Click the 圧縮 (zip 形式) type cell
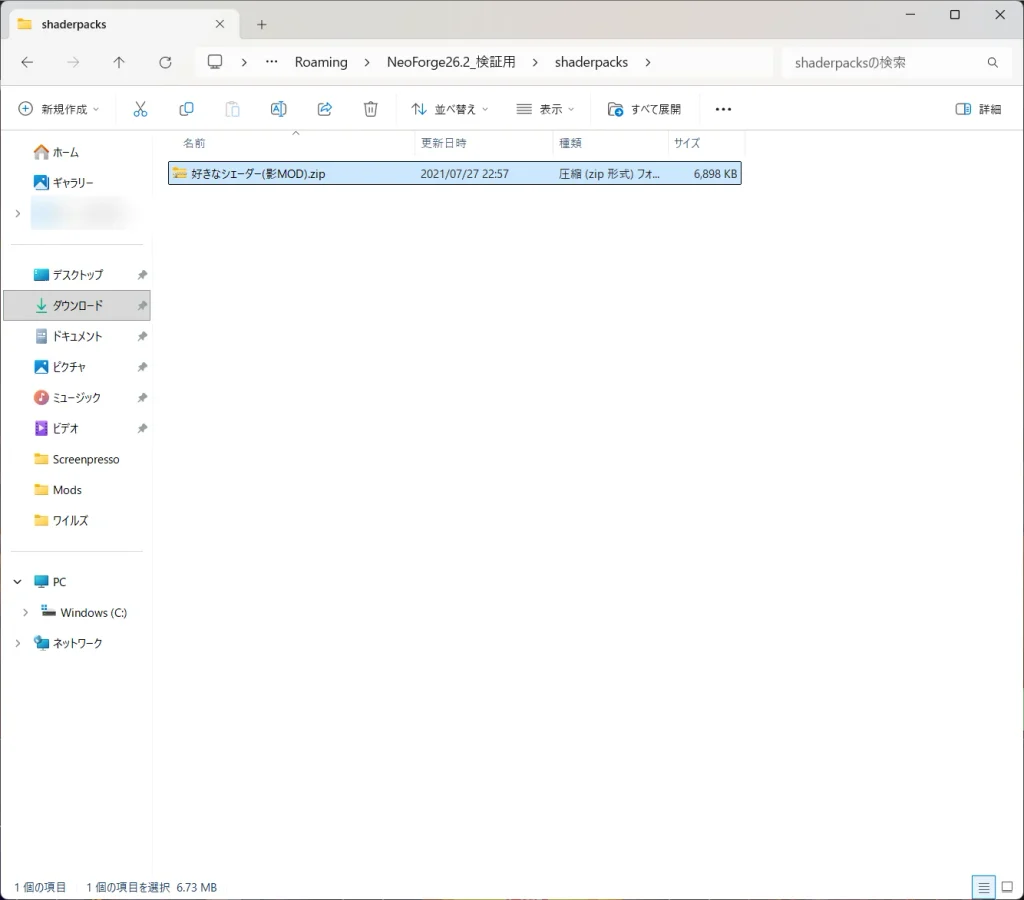The width and height of the screenshot is (1024, 900). click(609, 174)
